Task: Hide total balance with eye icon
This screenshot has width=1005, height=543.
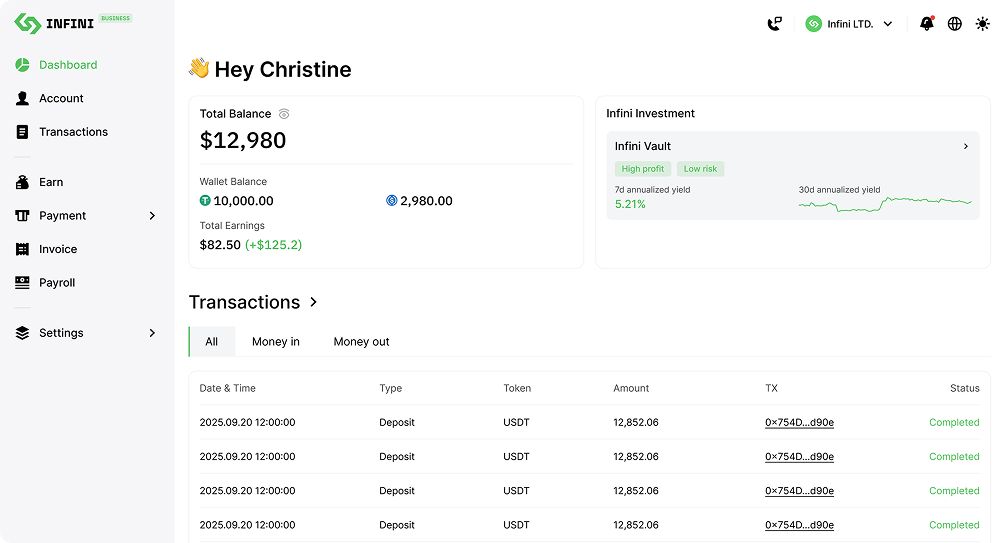Action: click(x=284, y=114)
